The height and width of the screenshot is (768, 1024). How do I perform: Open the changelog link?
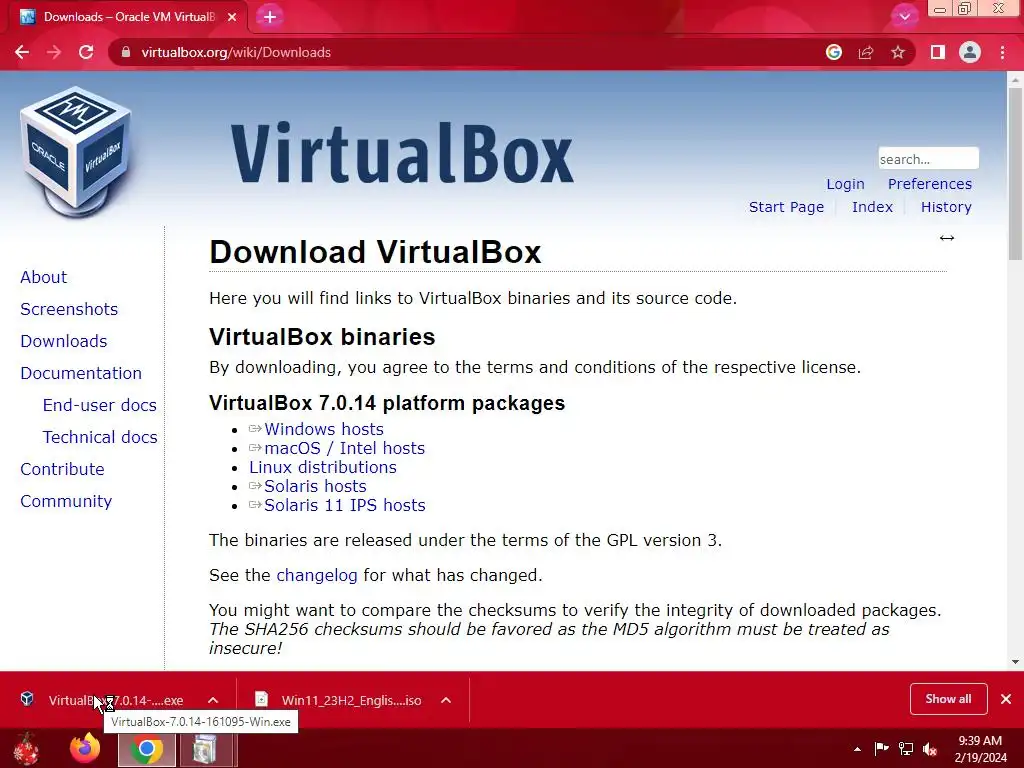[x=317, y=575]
